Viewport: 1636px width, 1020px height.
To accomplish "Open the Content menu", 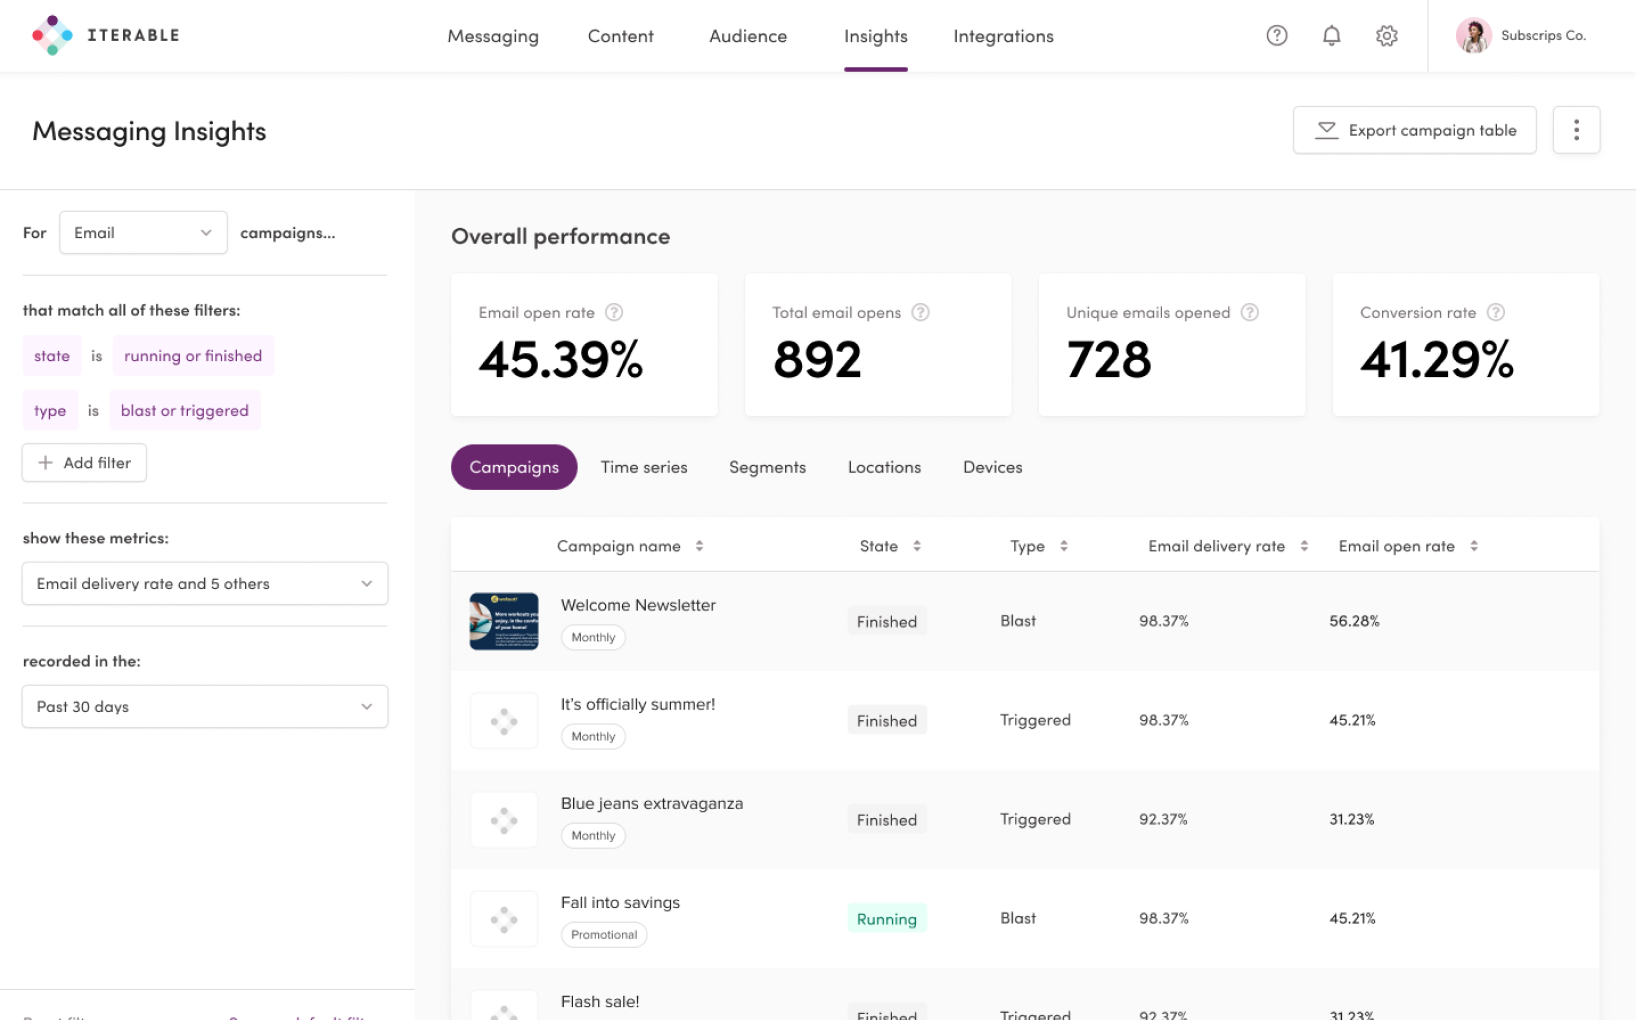I will tap(620, 36).
